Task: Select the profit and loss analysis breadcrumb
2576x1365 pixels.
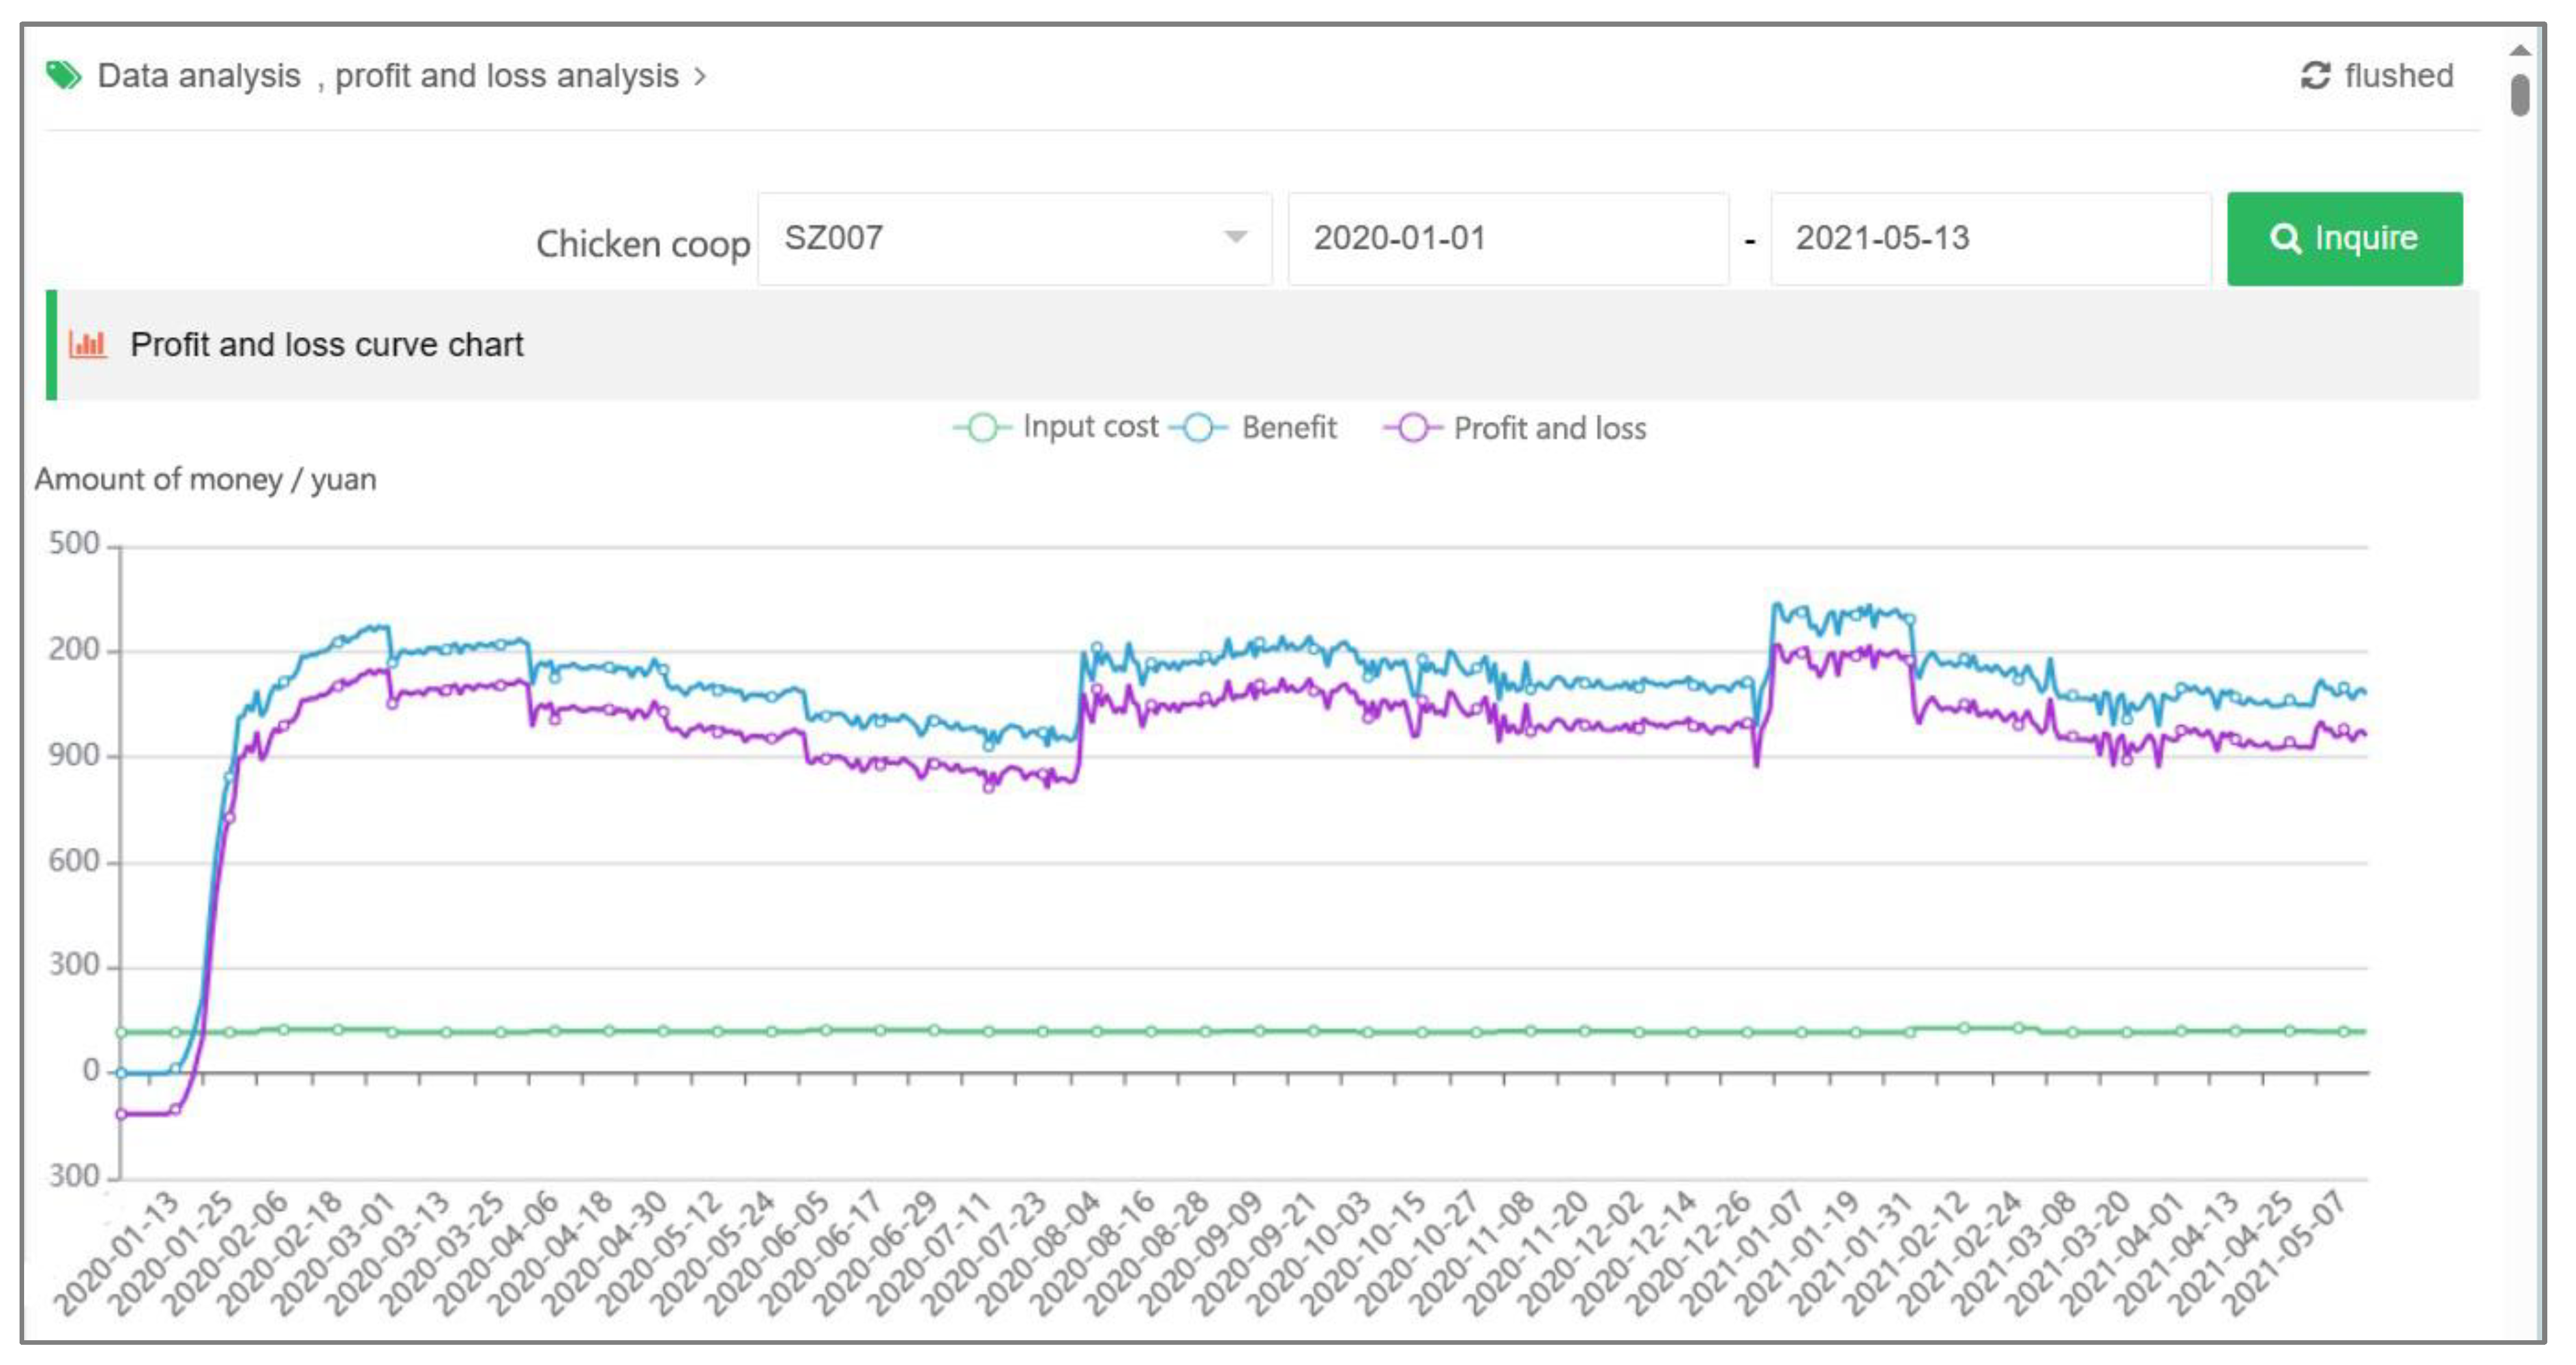Action: coord(506,76)
